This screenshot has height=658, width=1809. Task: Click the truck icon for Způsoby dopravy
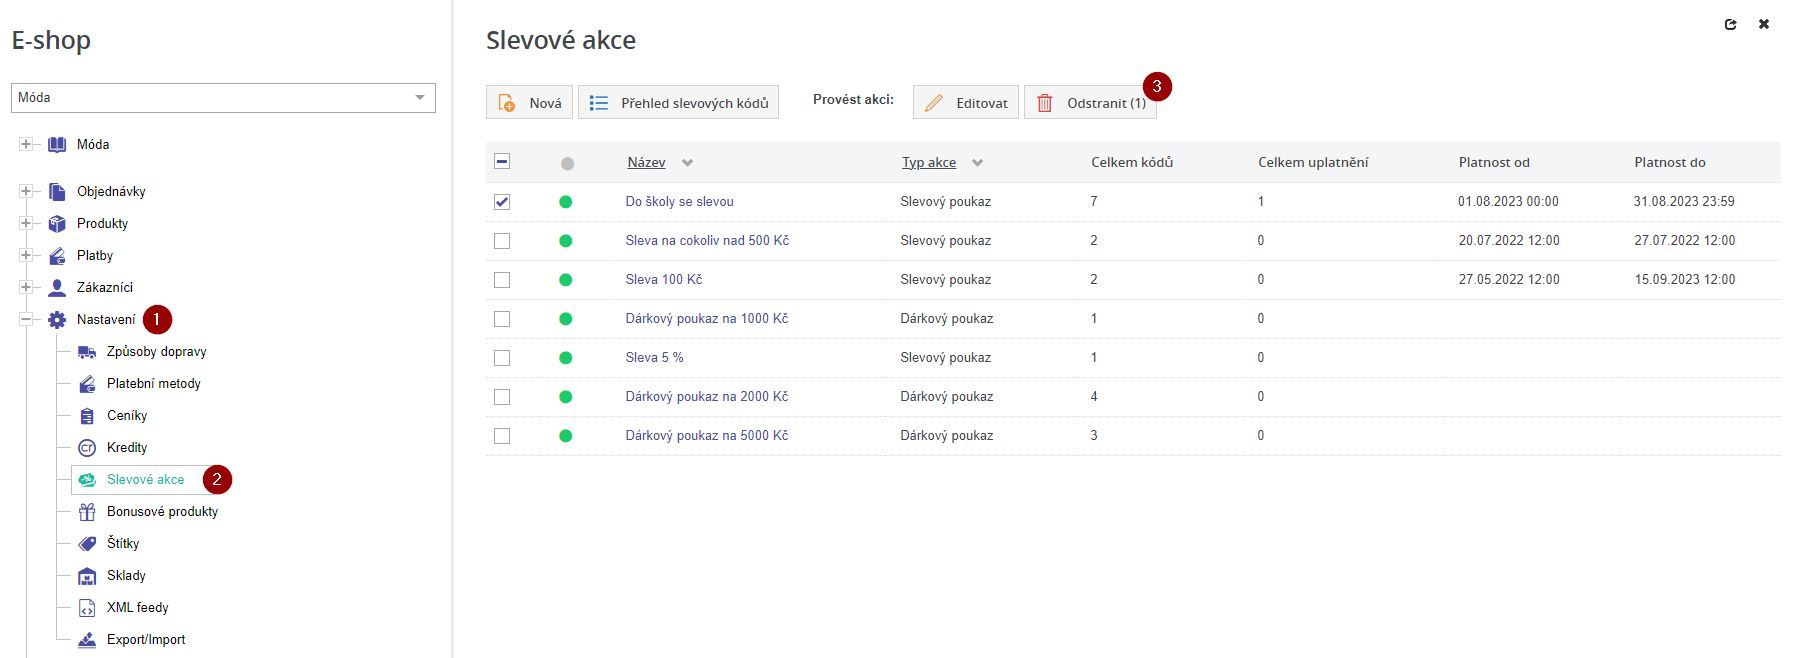click(87, 352)
